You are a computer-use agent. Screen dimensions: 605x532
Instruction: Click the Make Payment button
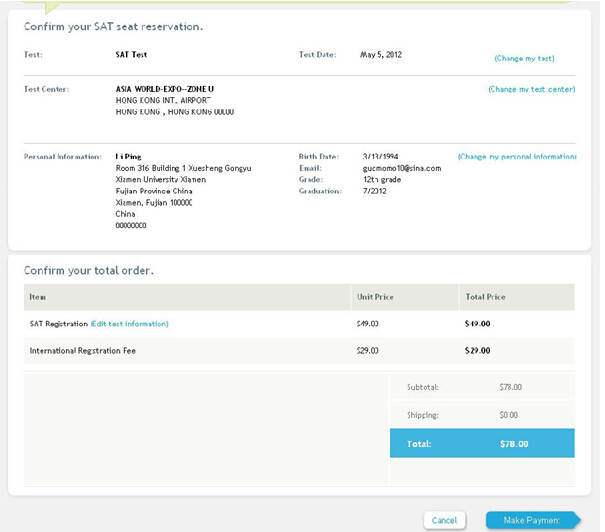click(531, 520)
